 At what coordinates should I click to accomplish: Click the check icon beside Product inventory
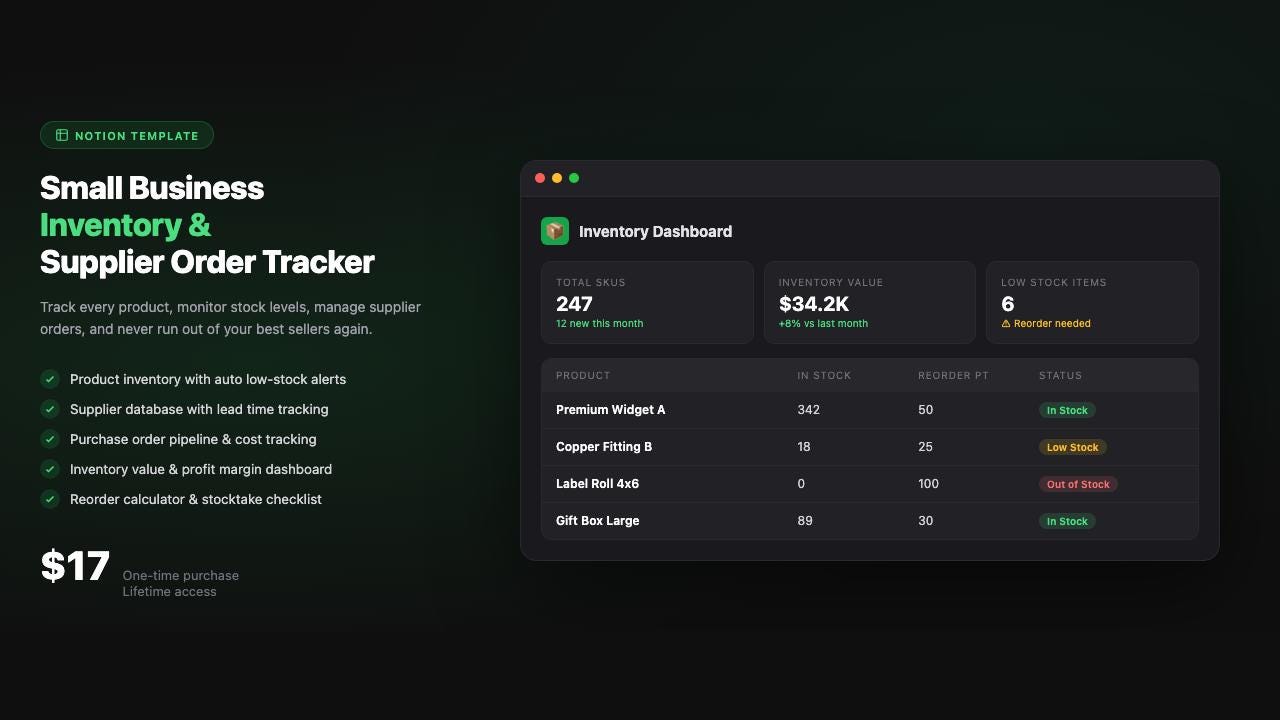point(50,379)
